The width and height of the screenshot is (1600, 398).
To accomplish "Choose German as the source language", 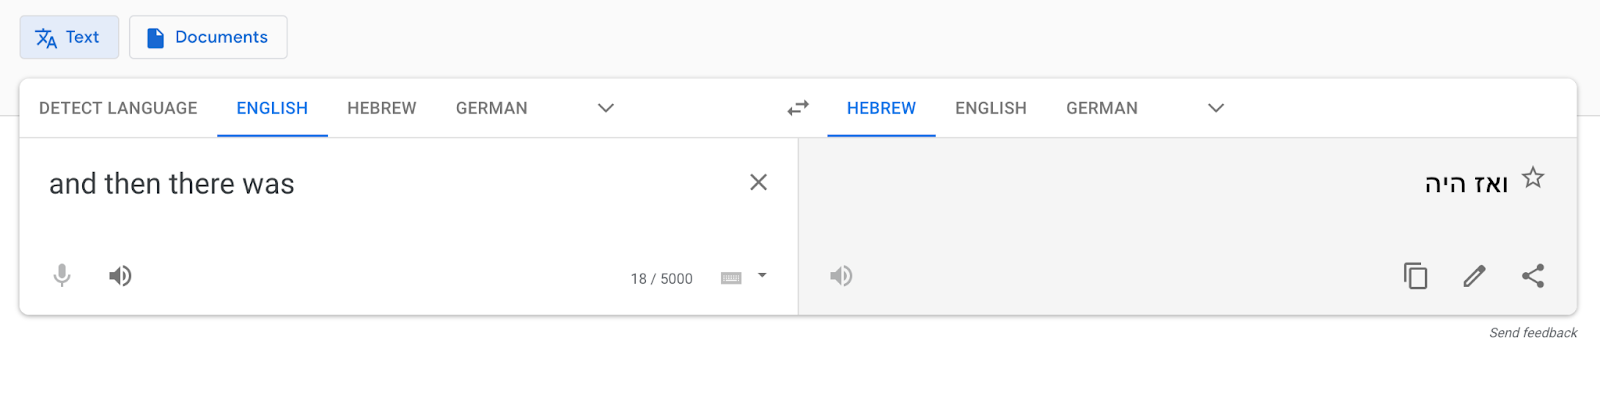I will 491,108.
